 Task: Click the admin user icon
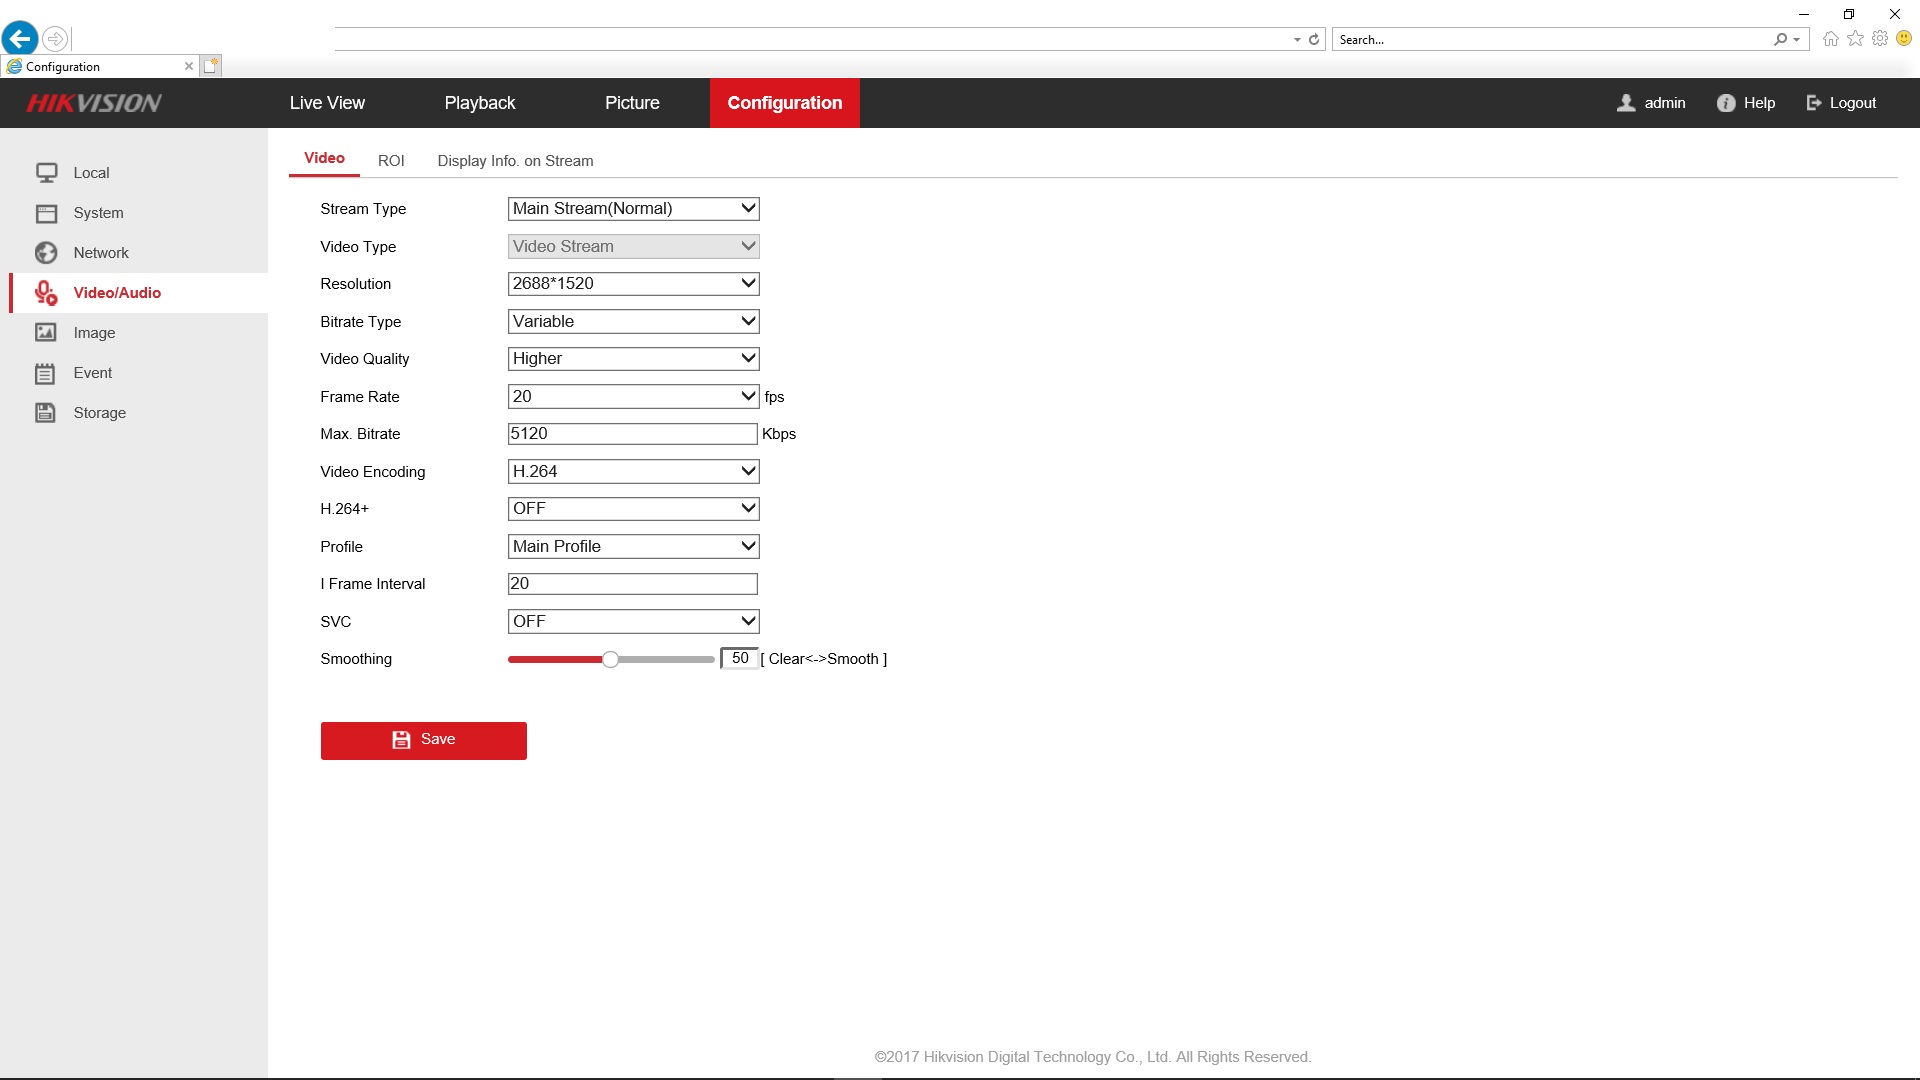click(1627, 103)
